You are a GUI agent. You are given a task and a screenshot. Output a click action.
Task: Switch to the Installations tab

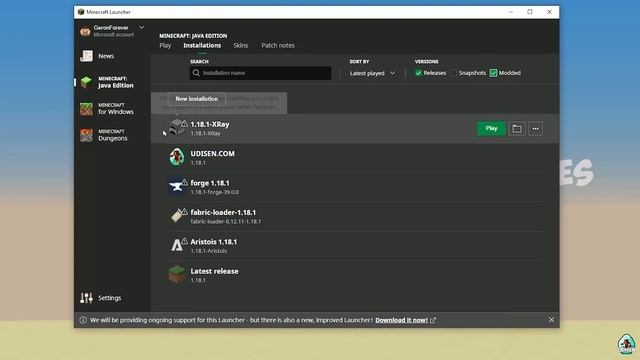[202, 45]
